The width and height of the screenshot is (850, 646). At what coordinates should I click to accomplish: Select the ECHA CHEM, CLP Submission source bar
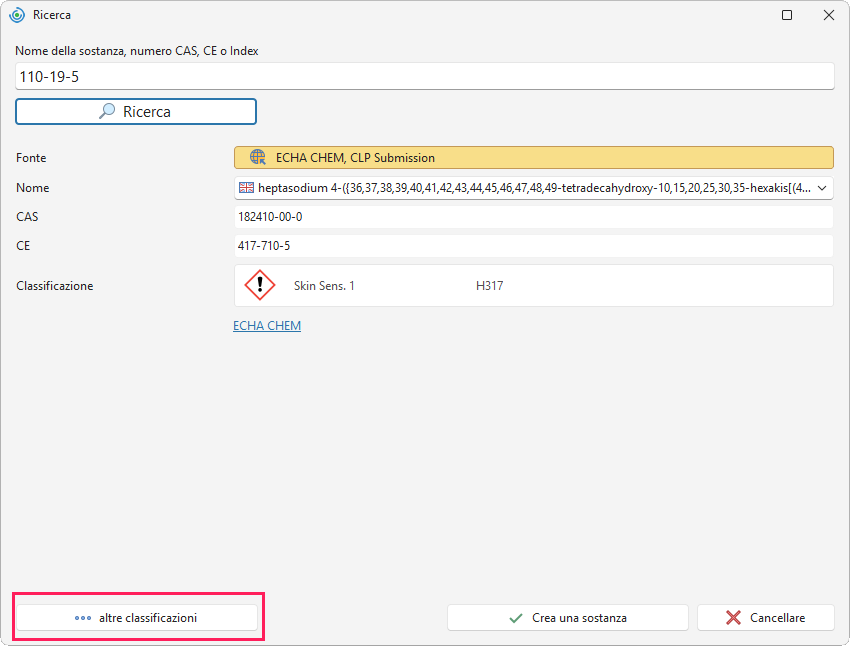coord(533,158)
